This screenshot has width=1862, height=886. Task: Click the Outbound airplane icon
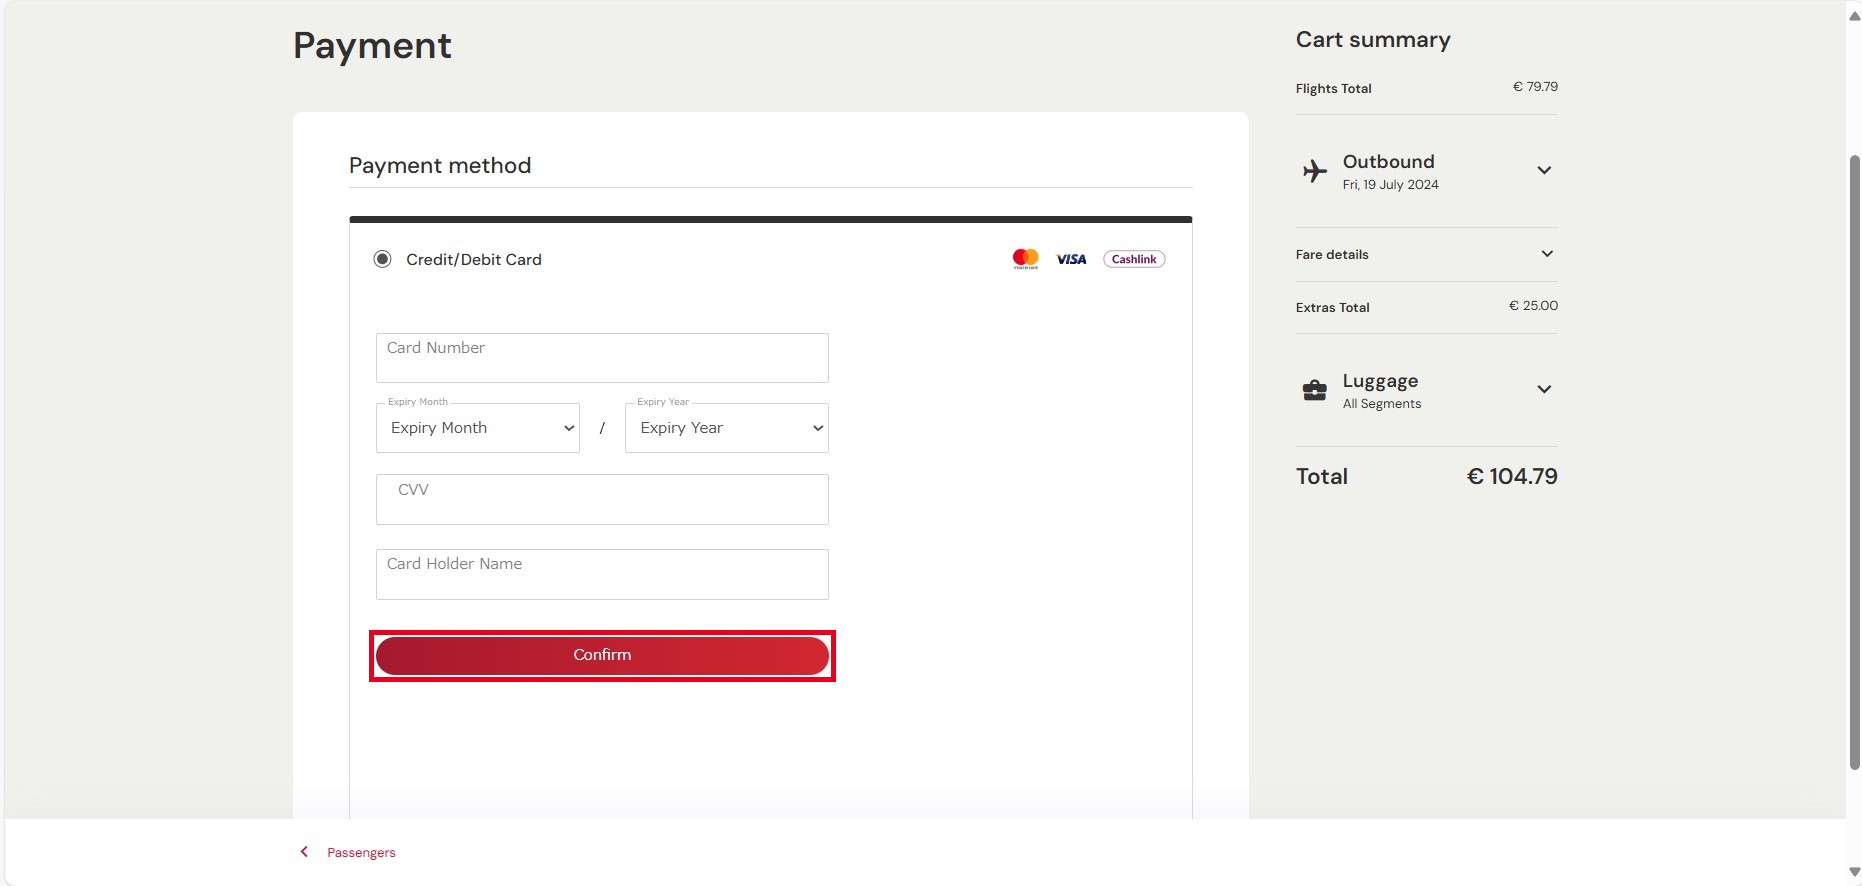(1315, 171)
